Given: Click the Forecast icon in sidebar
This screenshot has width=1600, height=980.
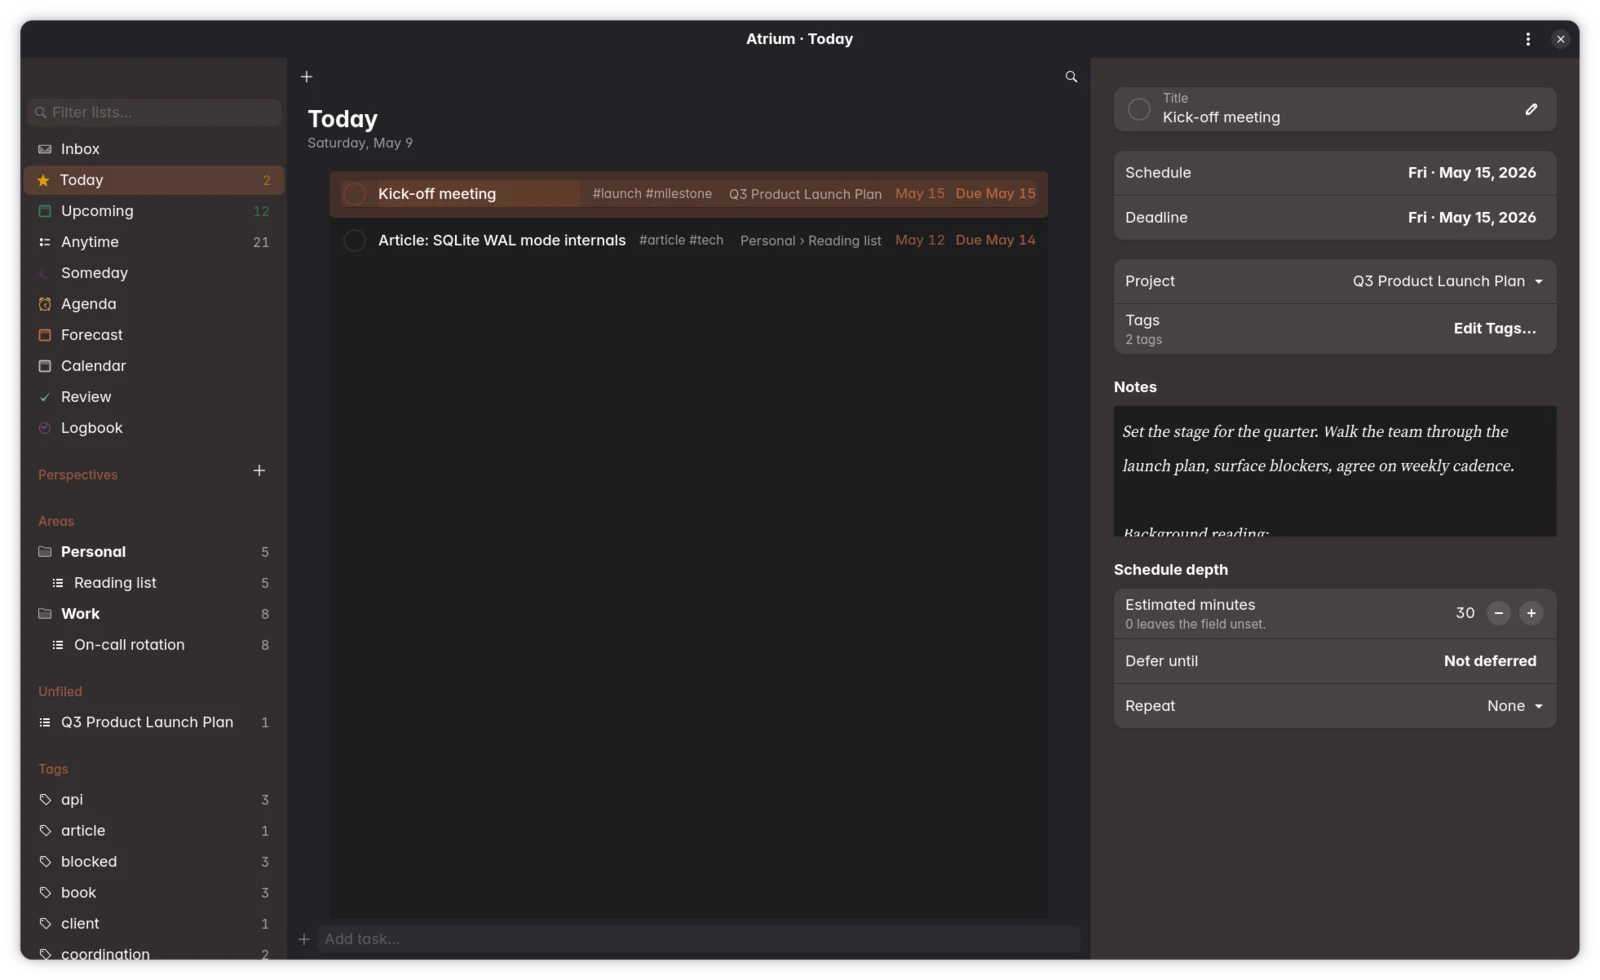Looking at the screenshot, I should pyautogui.click(x=44, y=335).
